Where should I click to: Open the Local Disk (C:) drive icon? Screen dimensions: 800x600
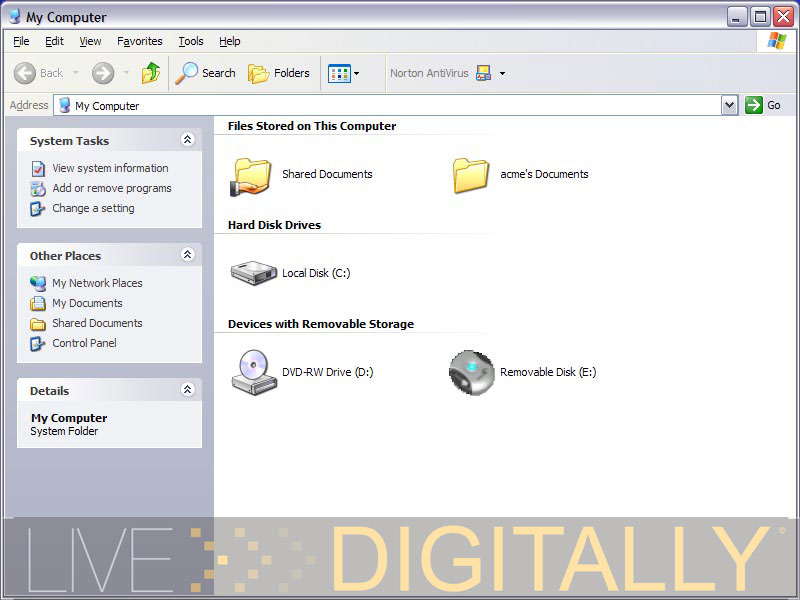pos(254,273)
